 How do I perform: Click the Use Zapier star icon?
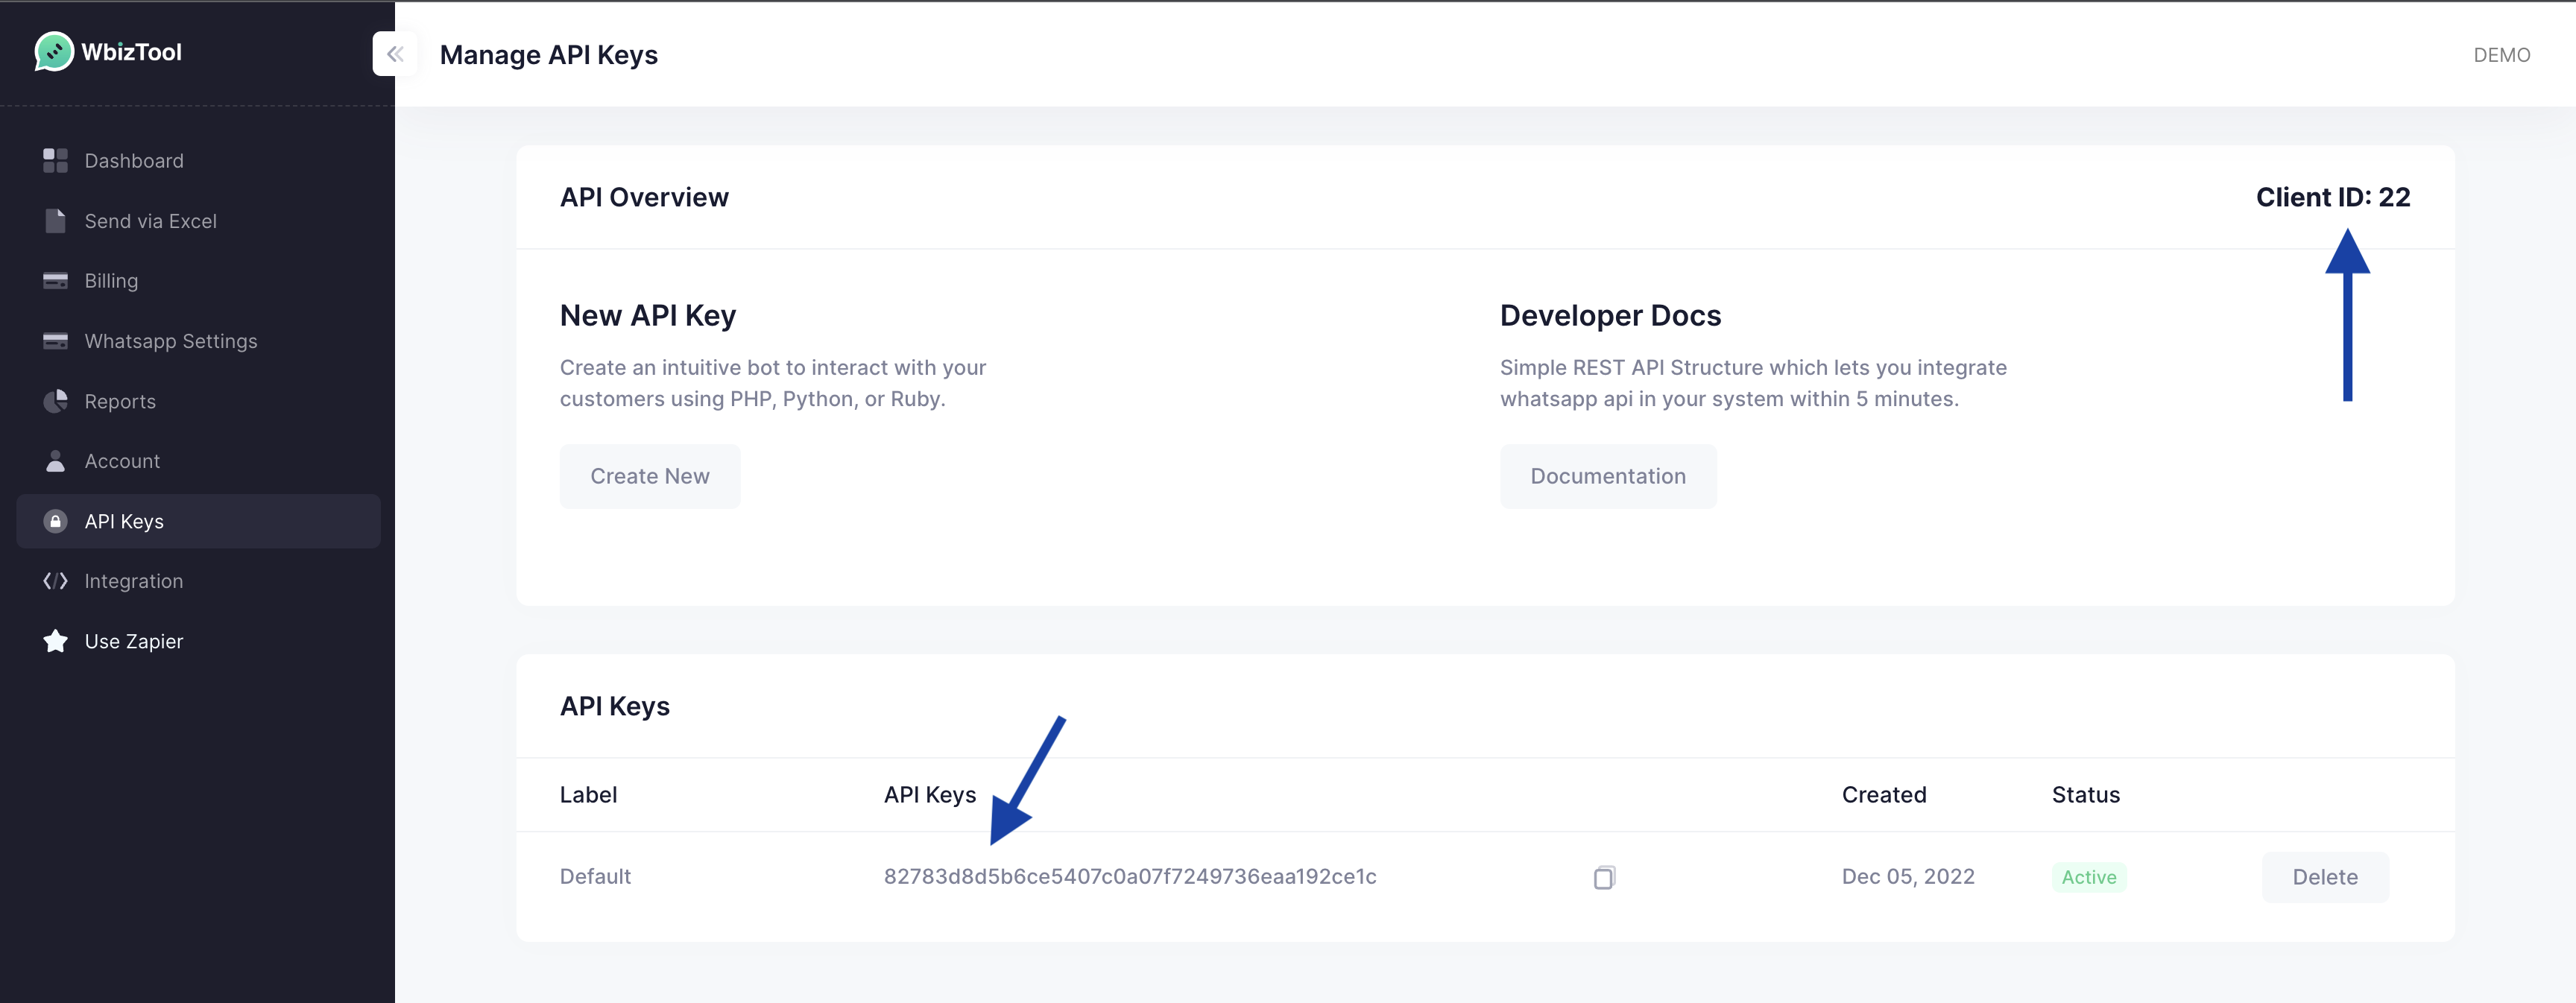55,641
